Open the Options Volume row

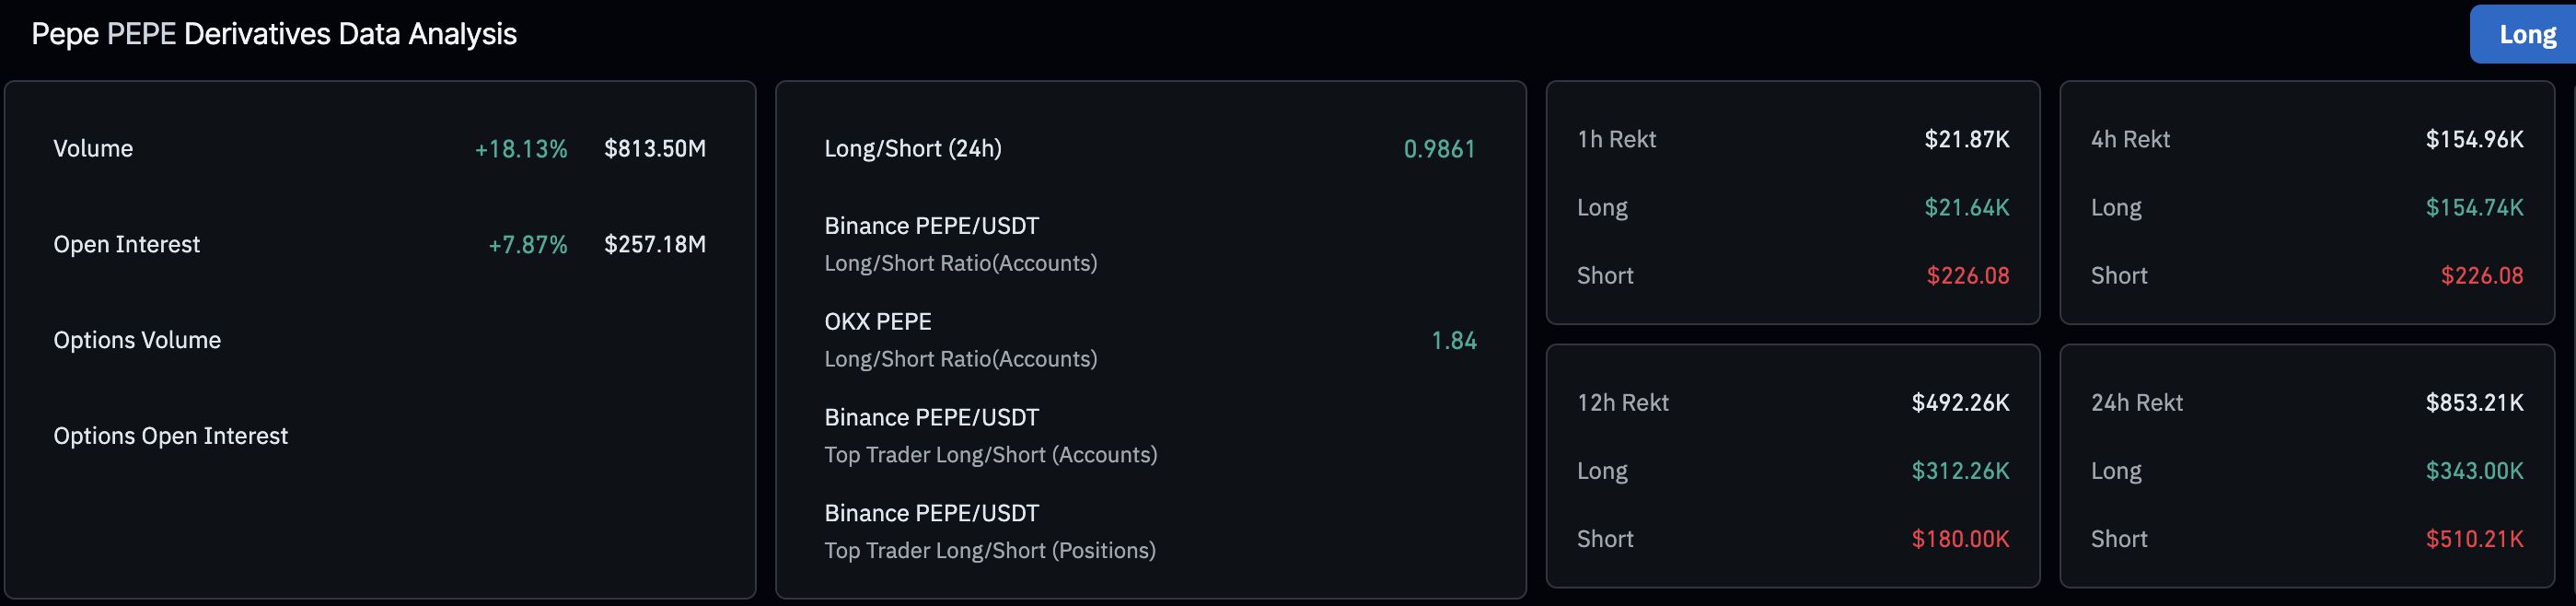(x=137, y=341)
